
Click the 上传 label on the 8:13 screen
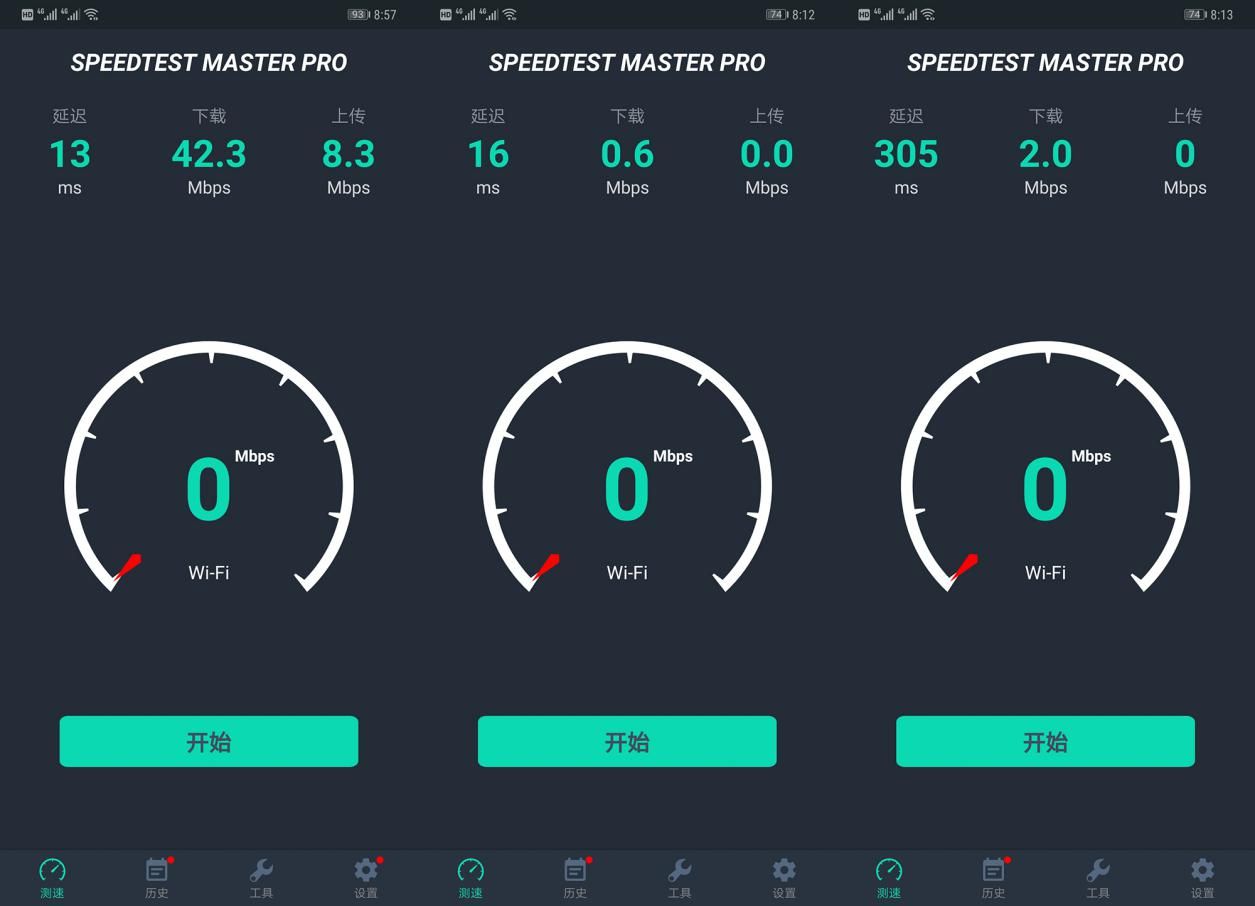(x=1185, y=116)
